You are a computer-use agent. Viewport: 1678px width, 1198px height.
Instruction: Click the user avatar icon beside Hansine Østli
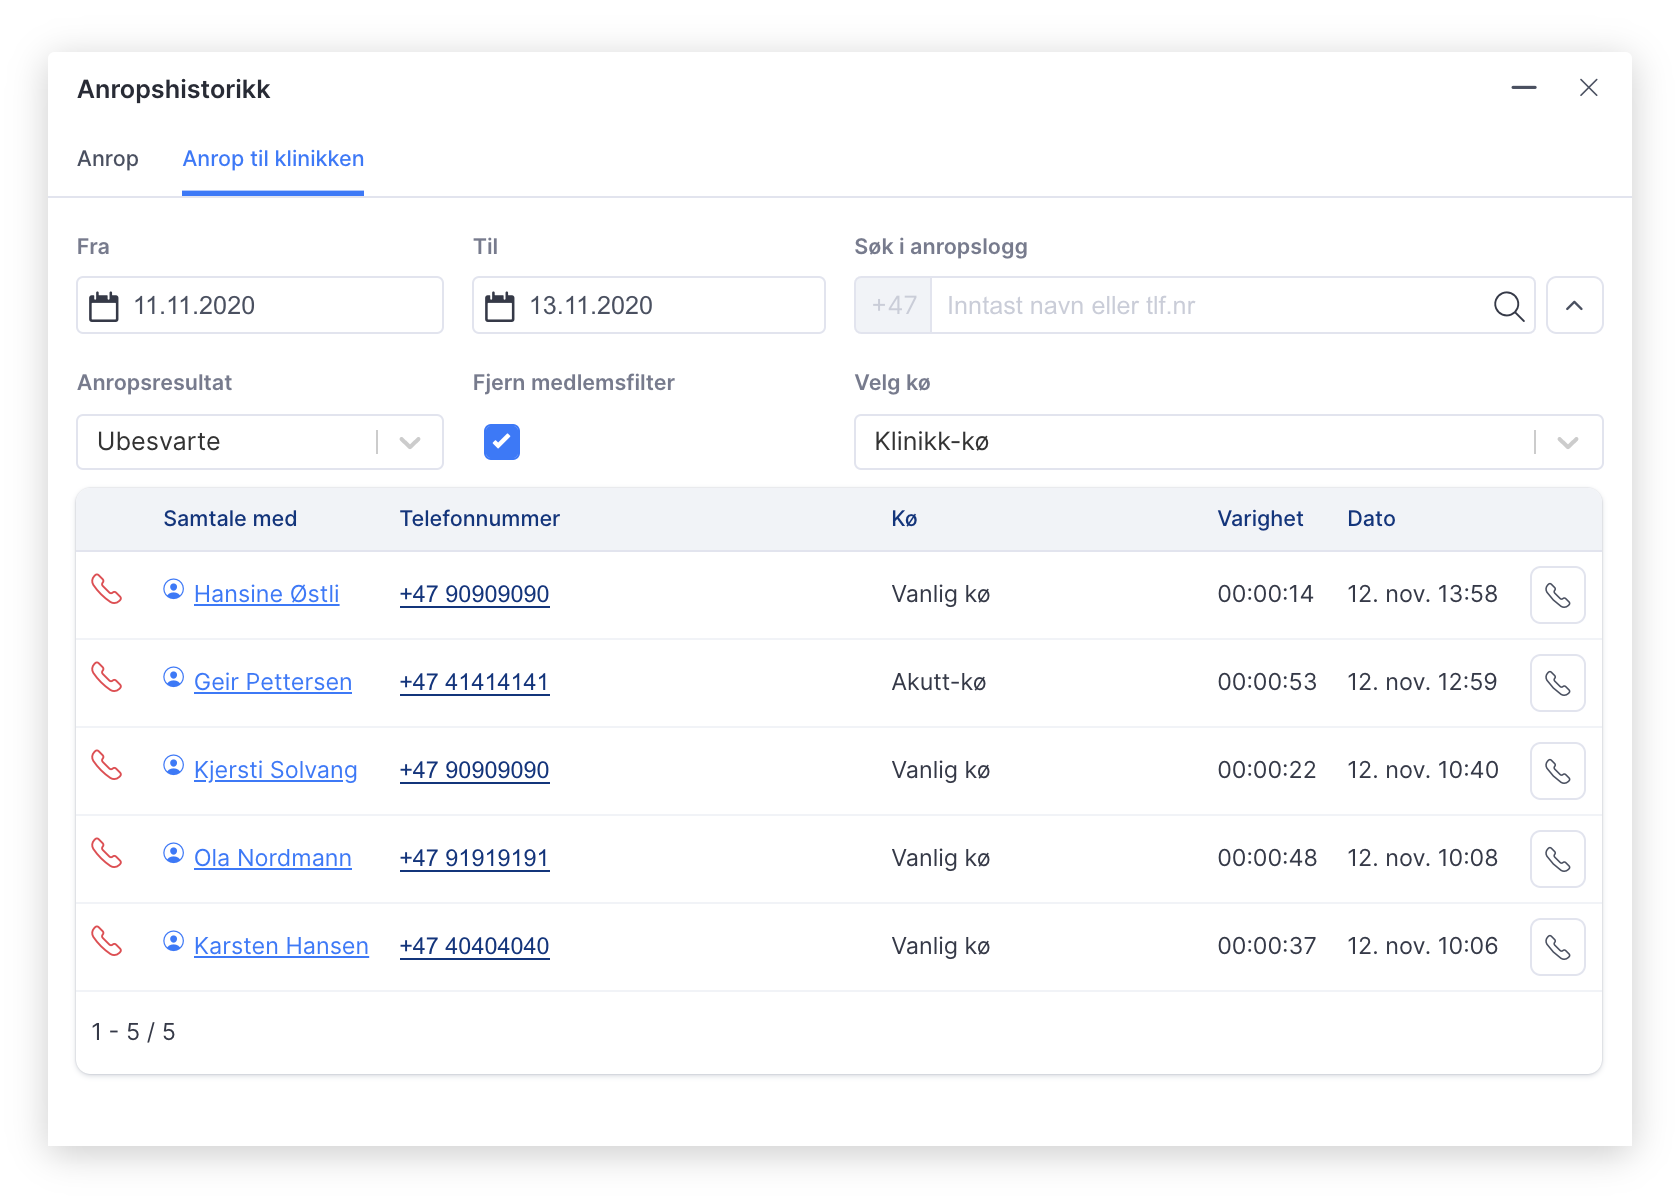(x=174, y=590)
